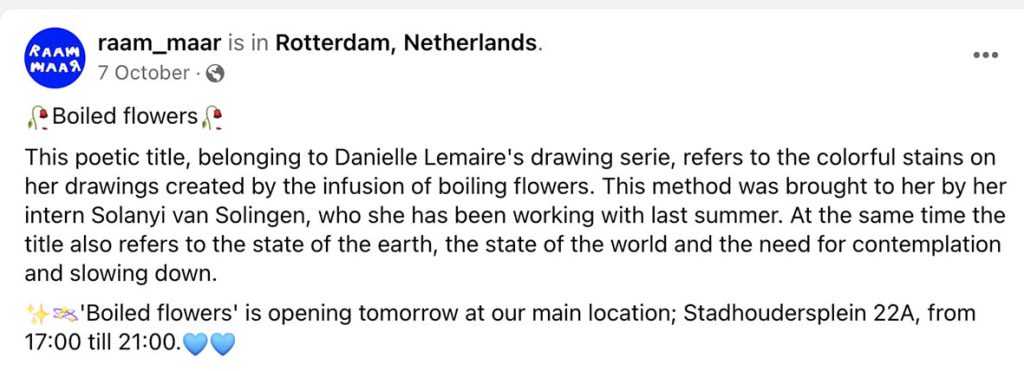Image resolution: width=1024 pixels, height=371 pixels.
Task: Open the post options three-dot menu
Action: click(985, 56)
